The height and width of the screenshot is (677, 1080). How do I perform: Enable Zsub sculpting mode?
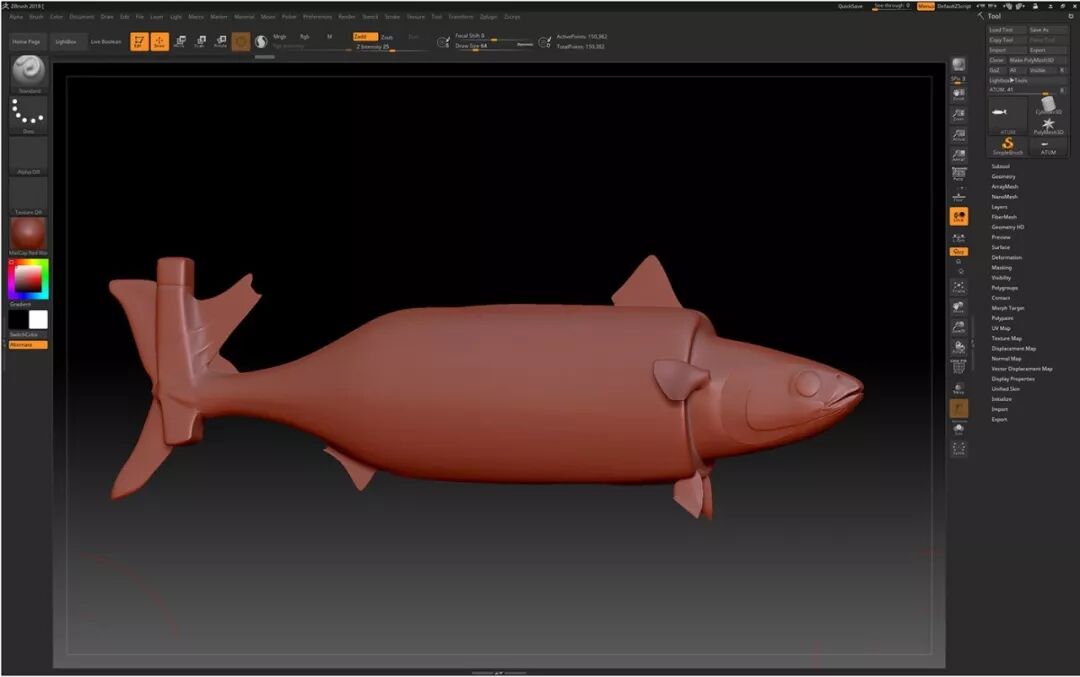(386, 37)
